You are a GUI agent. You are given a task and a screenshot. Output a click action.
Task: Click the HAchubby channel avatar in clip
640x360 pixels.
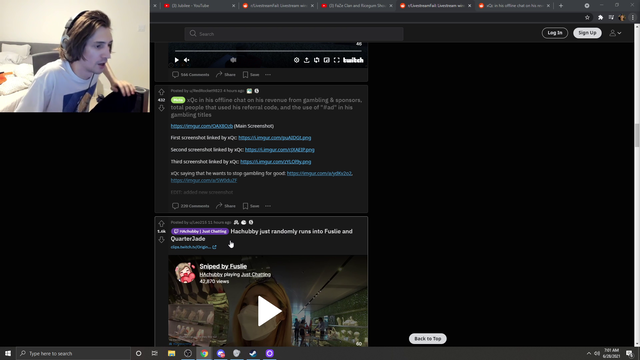pos(185,273)
